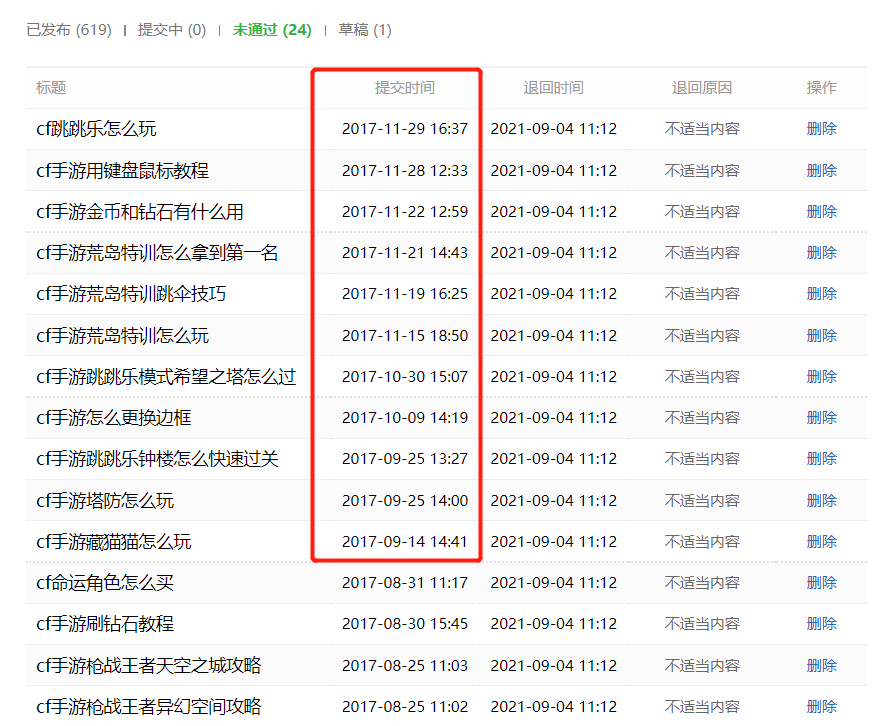Select submit time 2017-11-22 12:59
The height and width of the screenshot is (726, 884).
(x=405, y=212)
